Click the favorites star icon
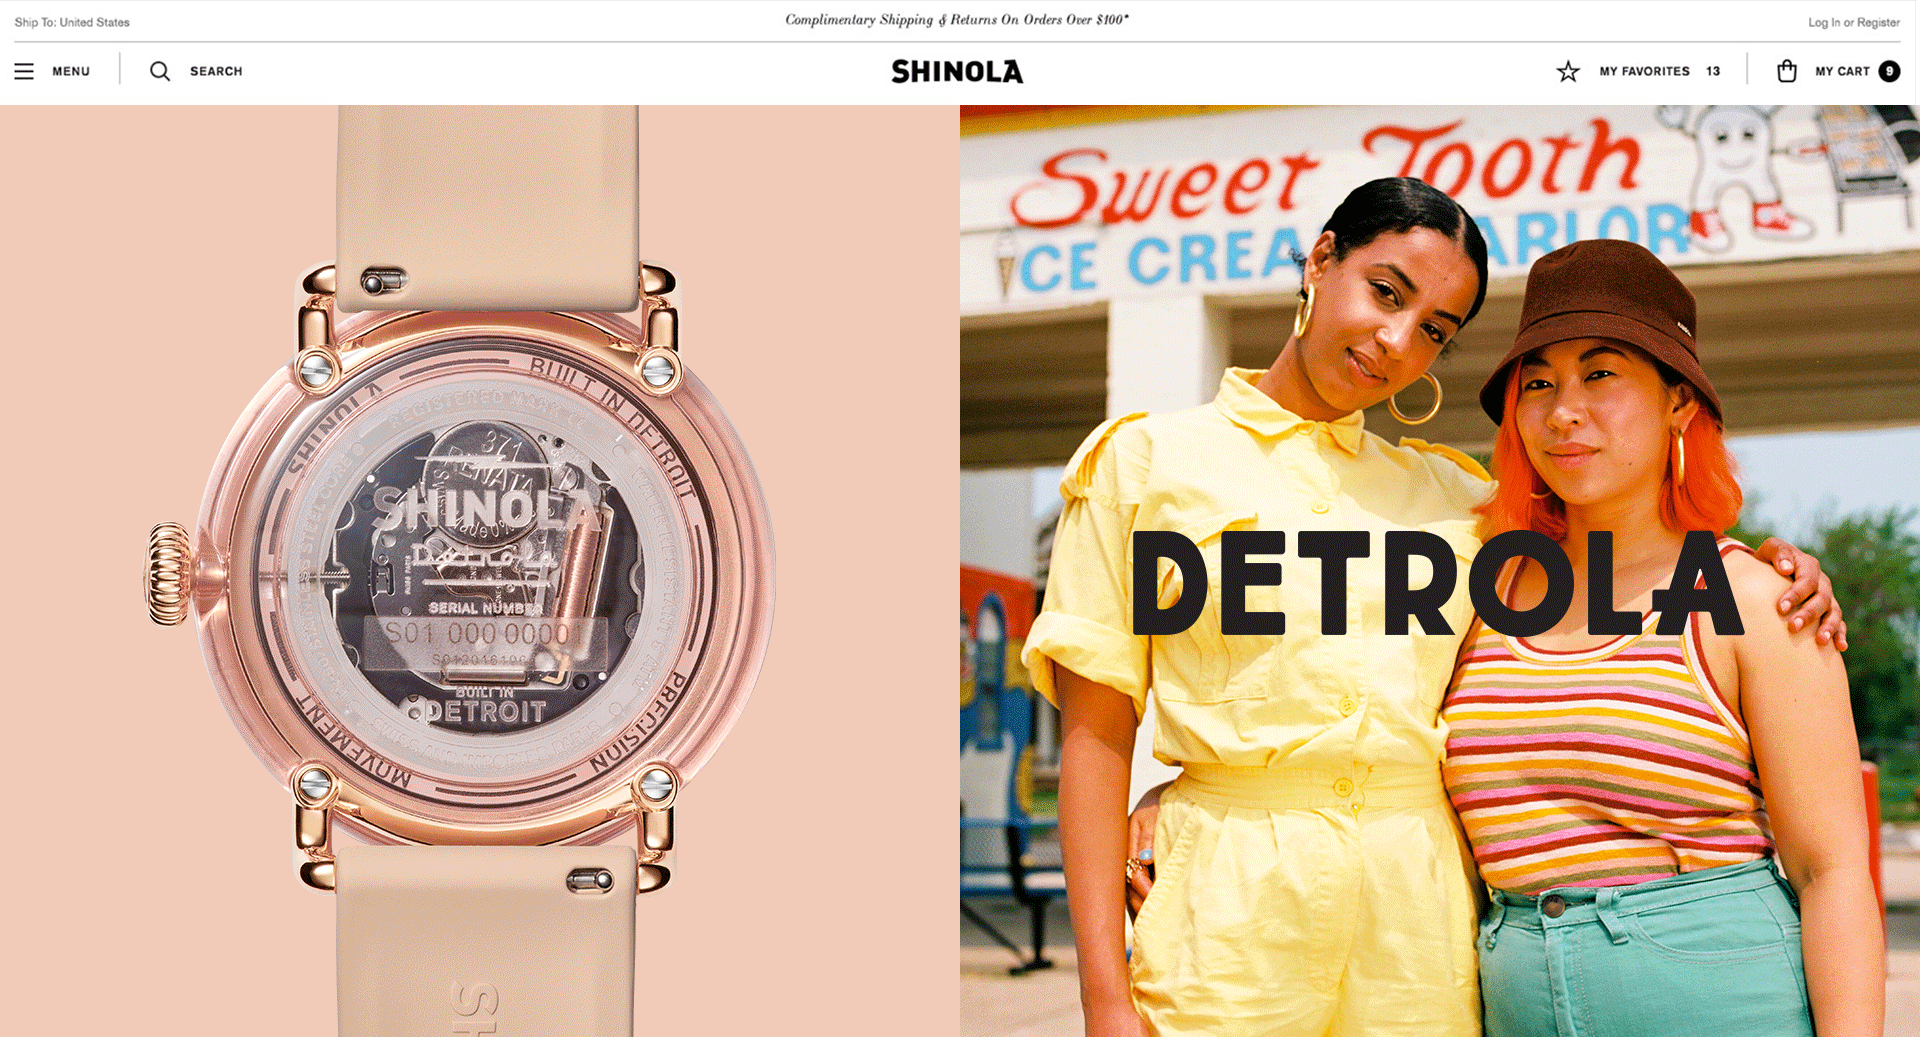Viewport: 1920px width, 1037px height. tap(1568, 71)
